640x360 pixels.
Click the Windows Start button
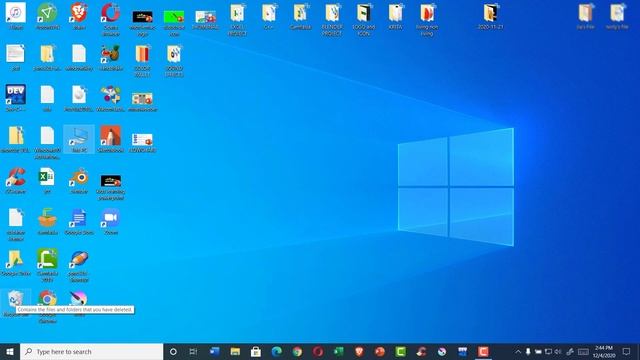tap(10, 351)
